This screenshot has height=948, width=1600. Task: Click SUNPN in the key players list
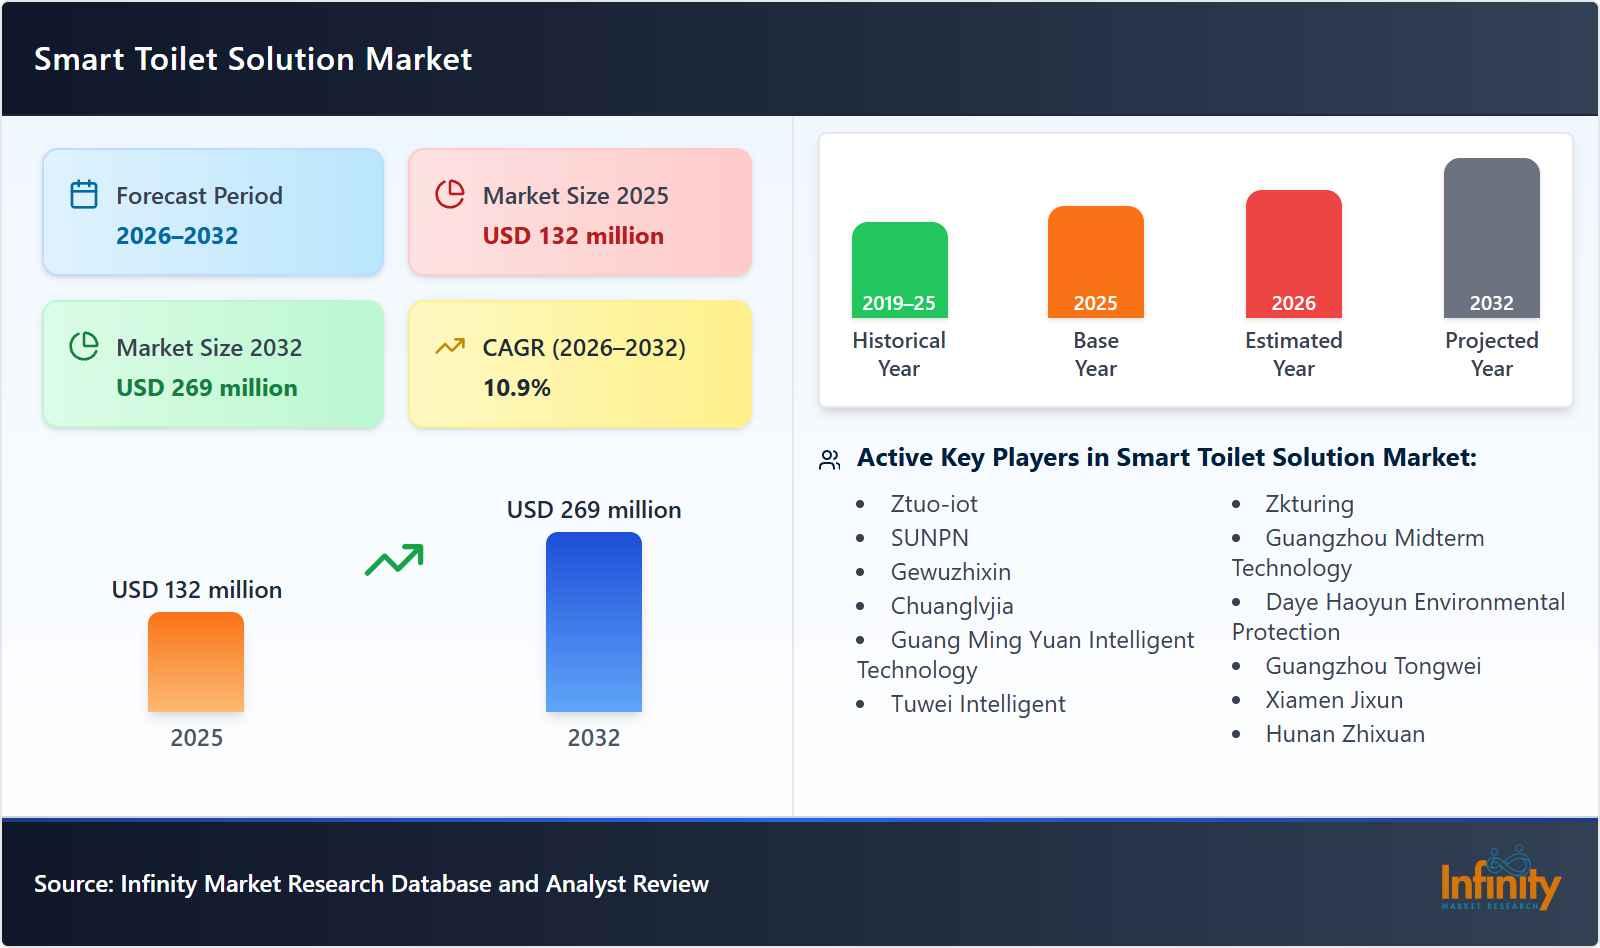tap(930, 538)
